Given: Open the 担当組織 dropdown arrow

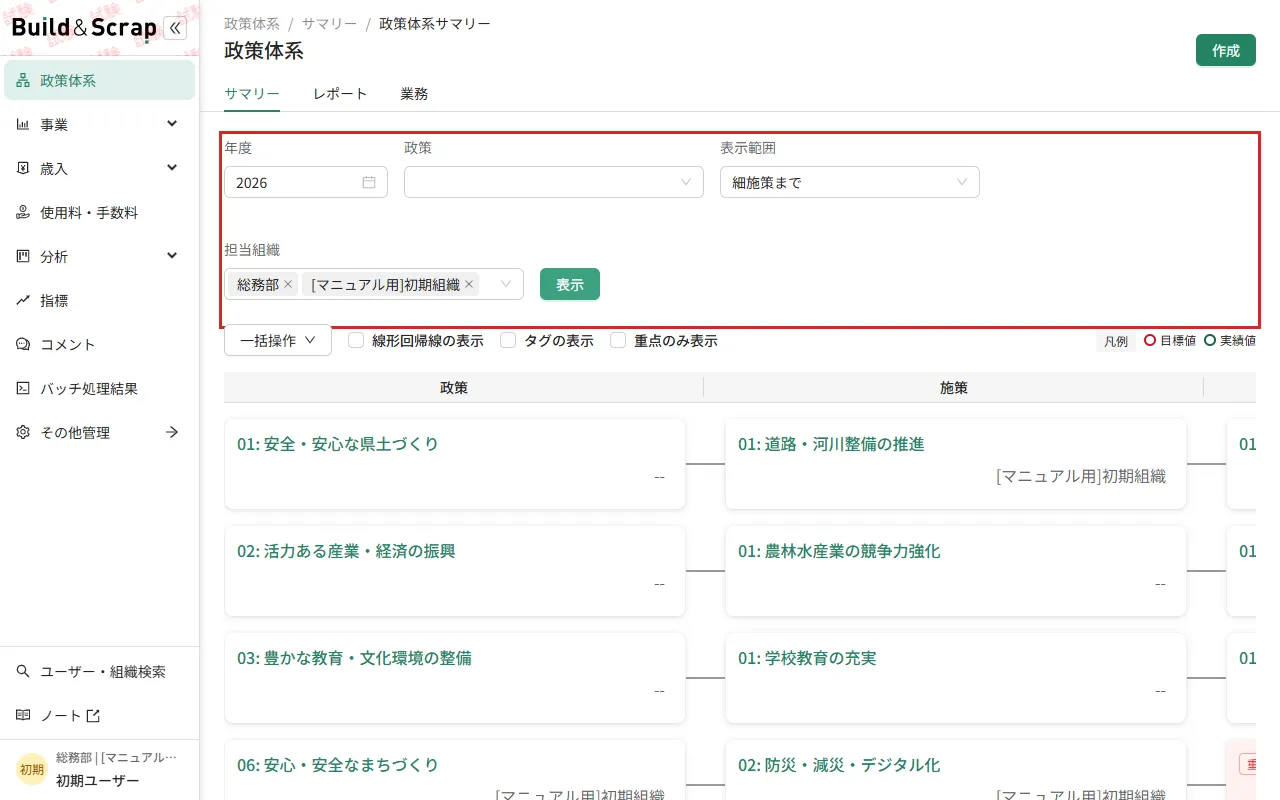Looking at the screenshot, I should 506,284.
